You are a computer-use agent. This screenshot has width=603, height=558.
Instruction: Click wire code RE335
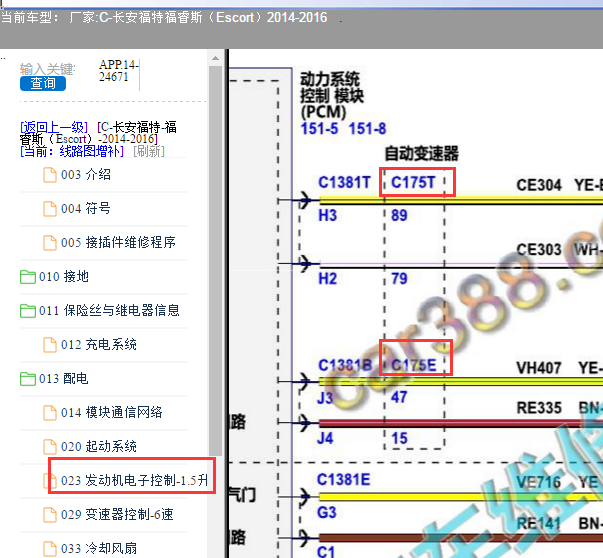(x=539, y=408)
